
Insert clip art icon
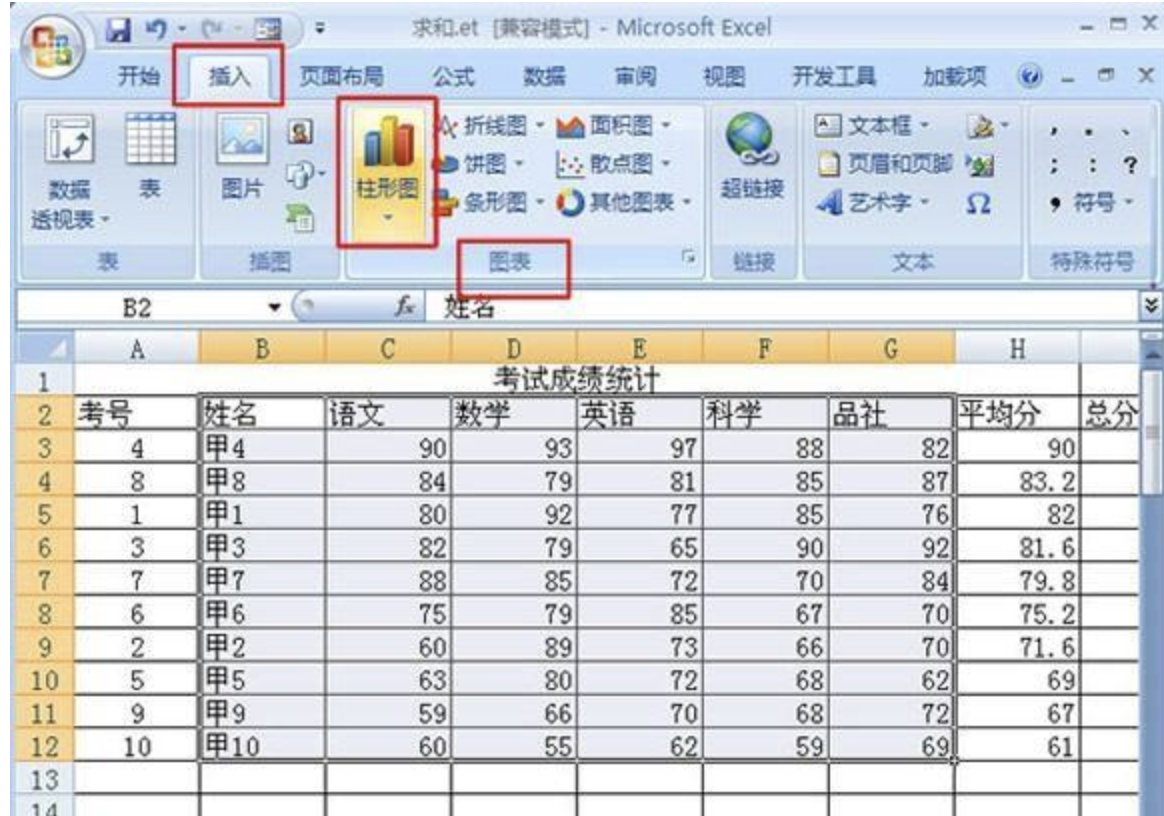click(300, 132)
